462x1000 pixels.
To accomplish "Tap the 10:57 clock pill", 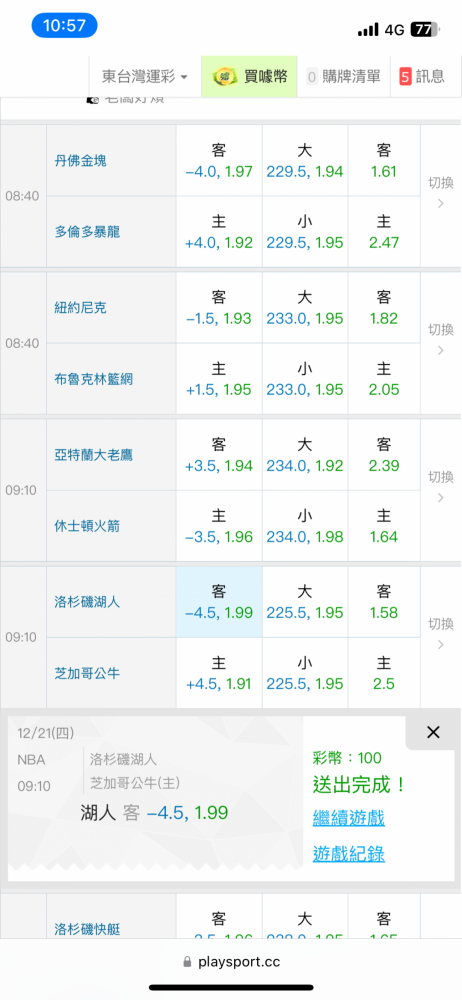I will [64, 26].
